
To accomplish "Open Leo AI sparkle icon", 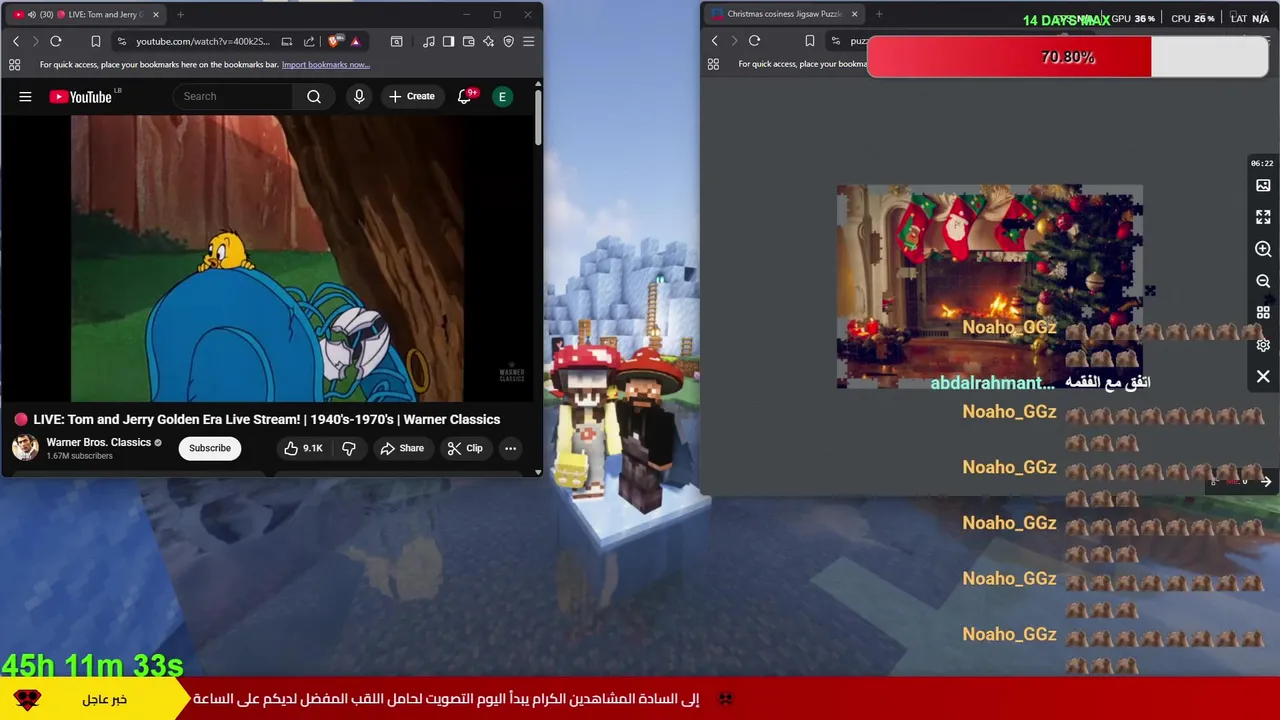I will click(488, 41).
